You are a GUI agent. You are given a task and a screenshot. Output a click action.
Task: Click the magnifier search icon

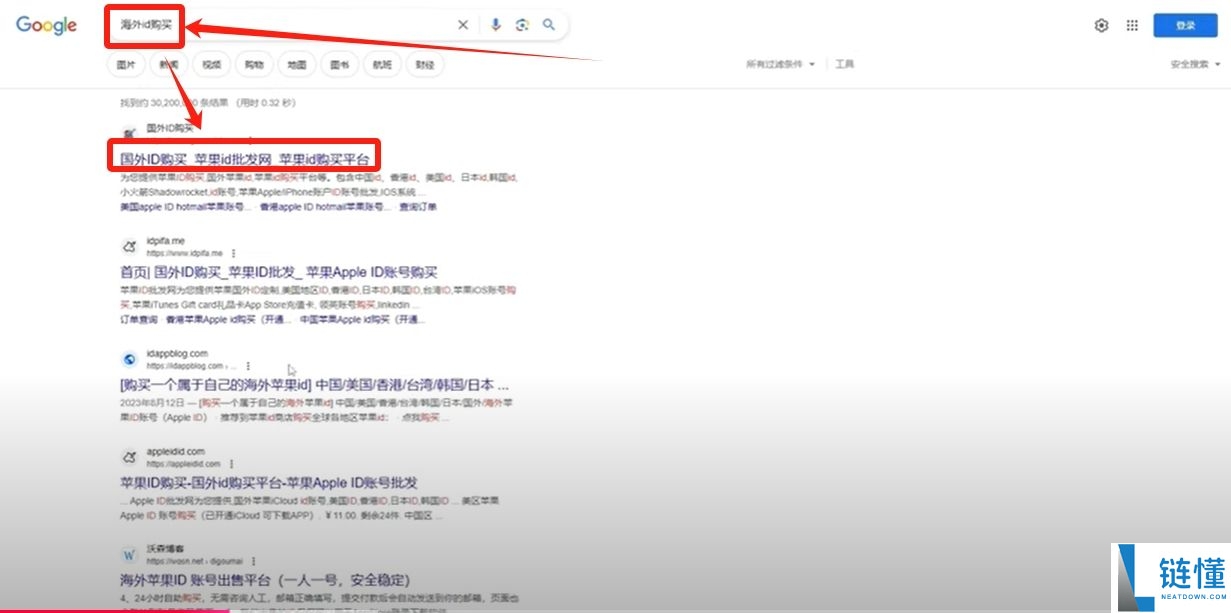pos(549,25)
